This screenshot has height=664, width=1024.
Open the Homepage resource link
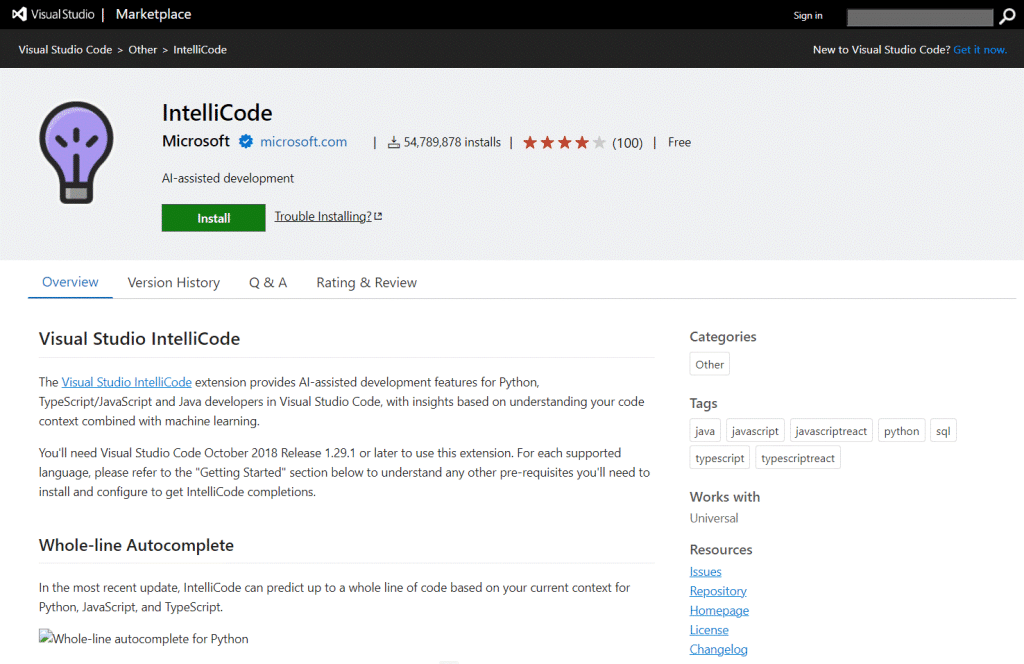[719, 610]
